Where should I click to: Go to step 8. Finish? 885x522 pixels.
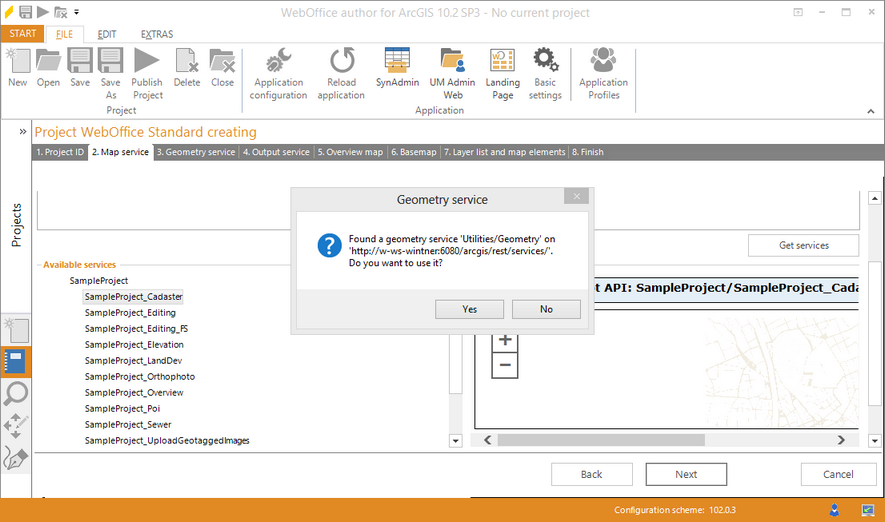coord(588,152)
